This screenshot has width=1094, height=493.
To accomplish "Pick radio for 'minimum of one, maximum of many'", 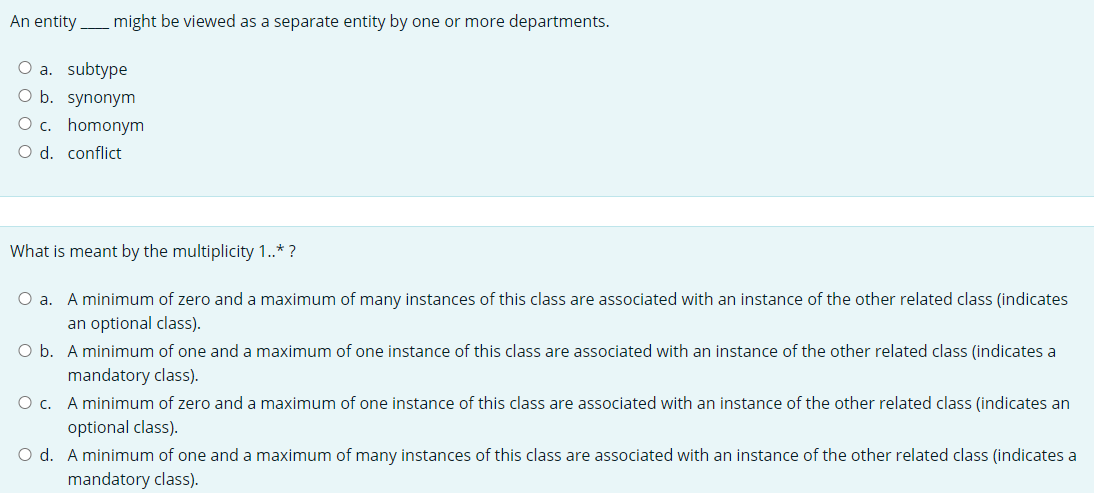I will pos(25,455).
